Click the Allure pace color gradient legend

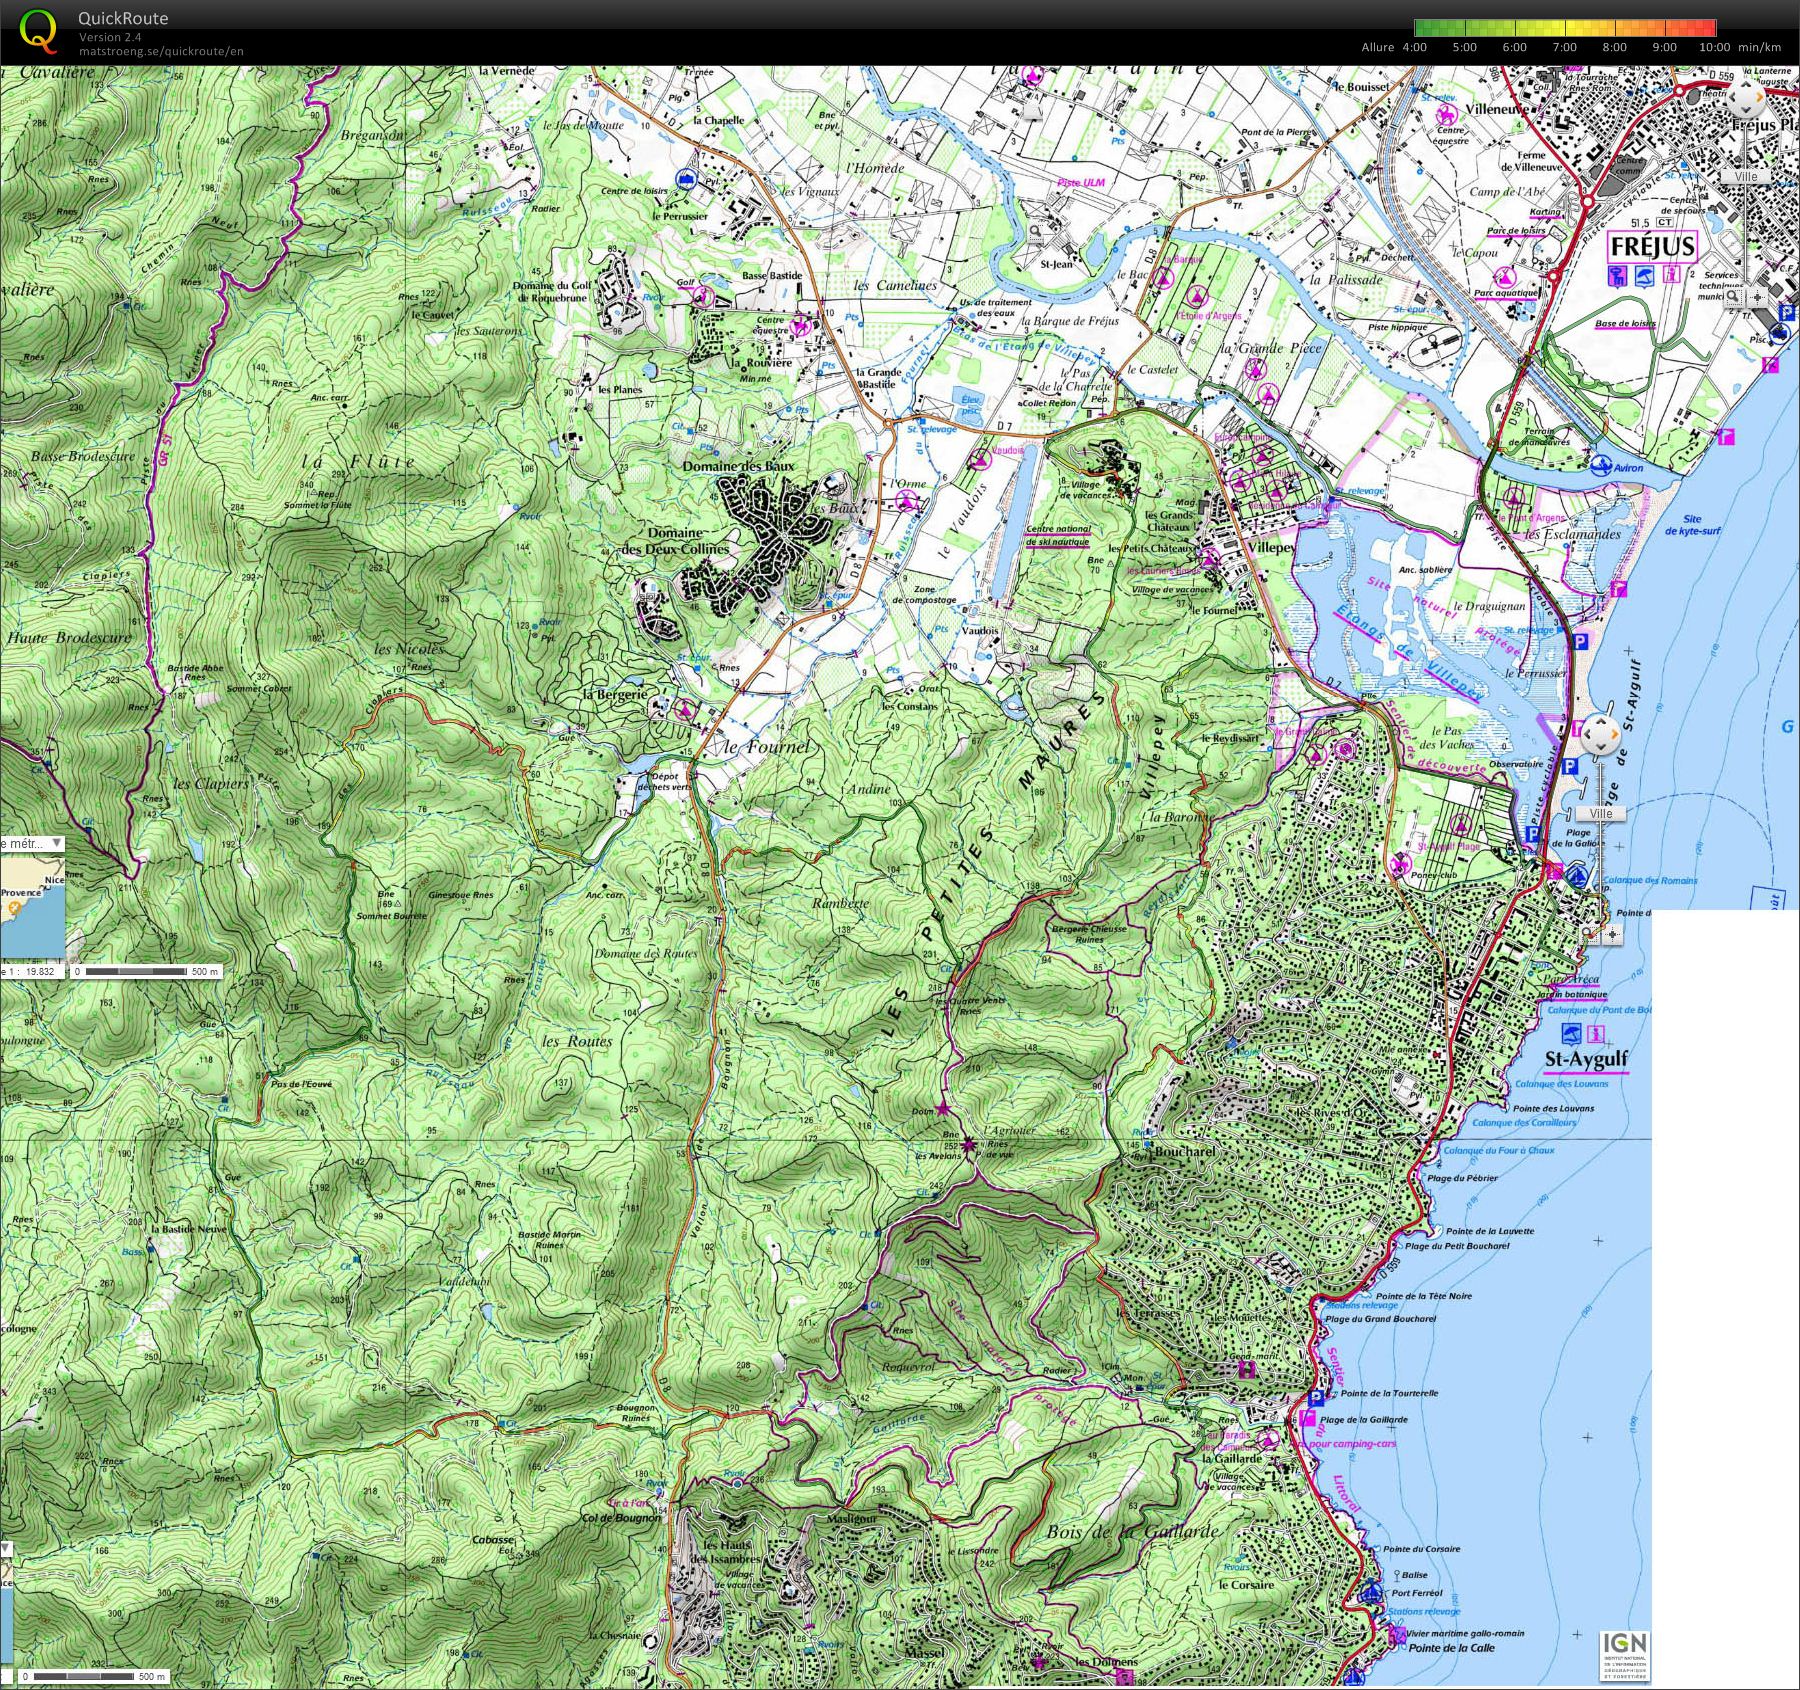point(1564,28)
